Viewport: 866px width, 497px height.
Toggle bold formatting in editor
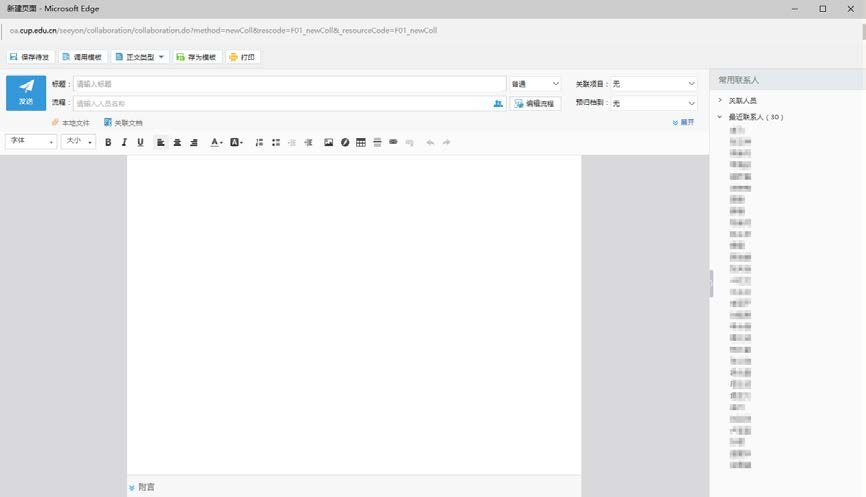[108, 142]
